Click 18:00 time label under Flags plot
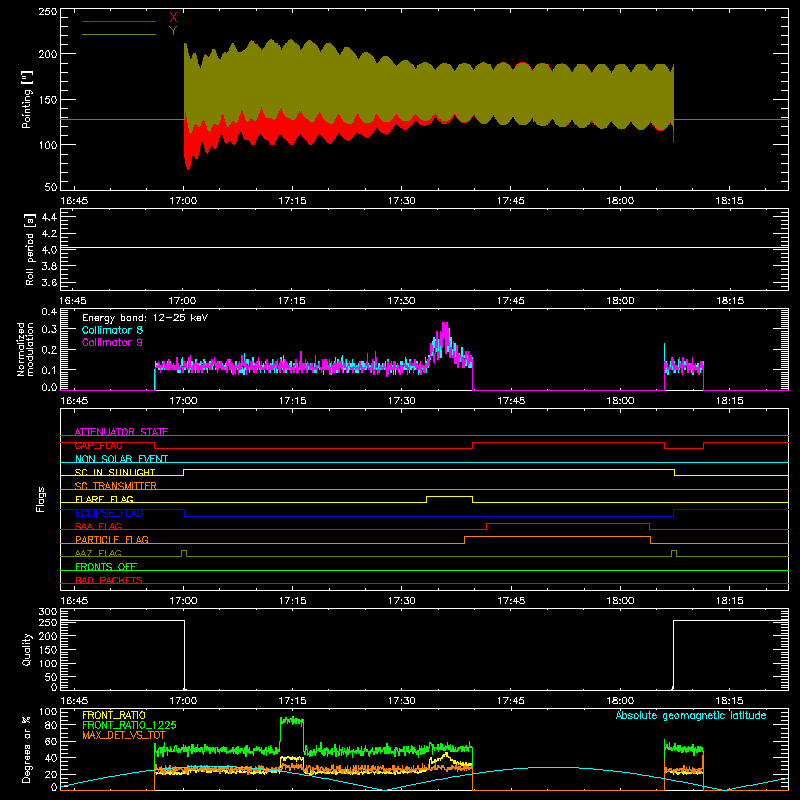 point(620,601)
